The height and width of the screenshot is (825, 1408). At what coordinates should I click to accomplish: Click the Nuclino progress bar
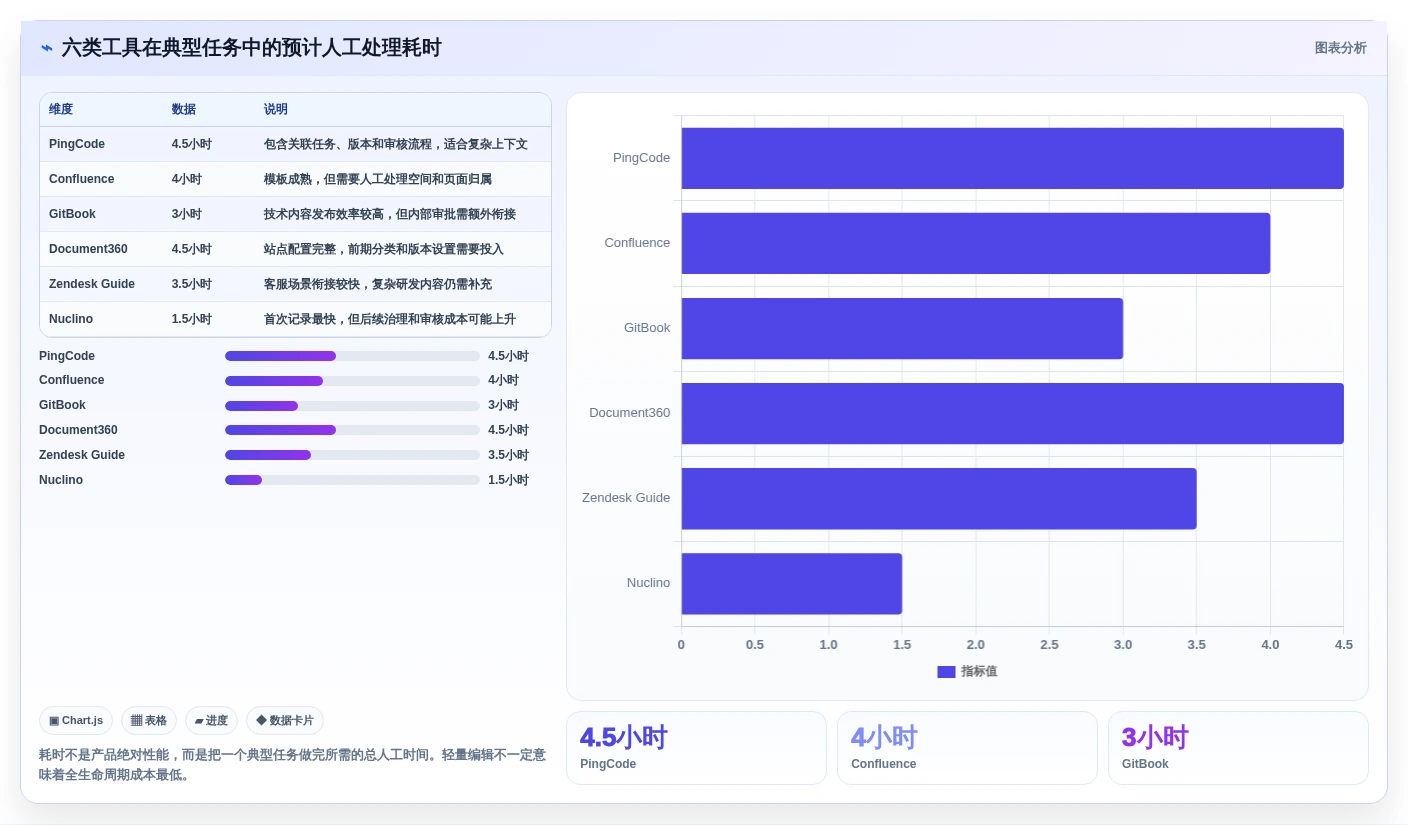pyautogui.click(x=352, y=480)
